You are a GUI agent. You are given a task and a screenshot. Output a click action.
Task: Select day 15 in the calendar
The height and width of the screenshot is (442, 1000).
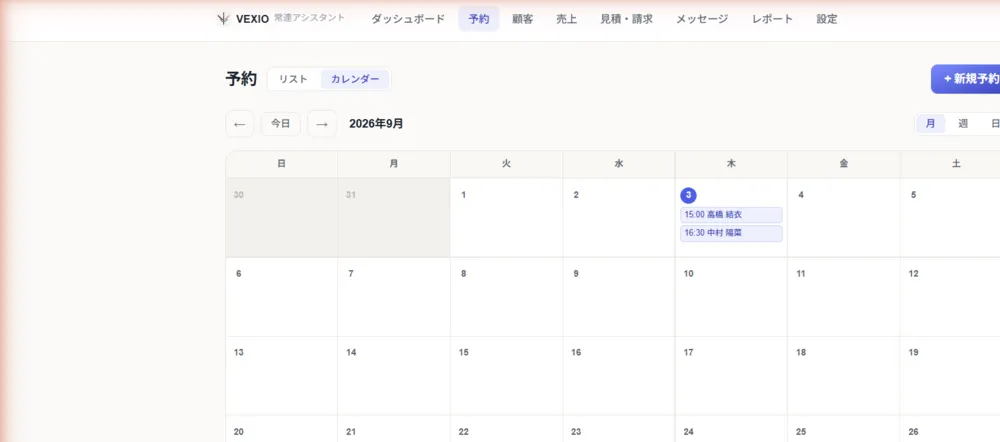point(506,376)
